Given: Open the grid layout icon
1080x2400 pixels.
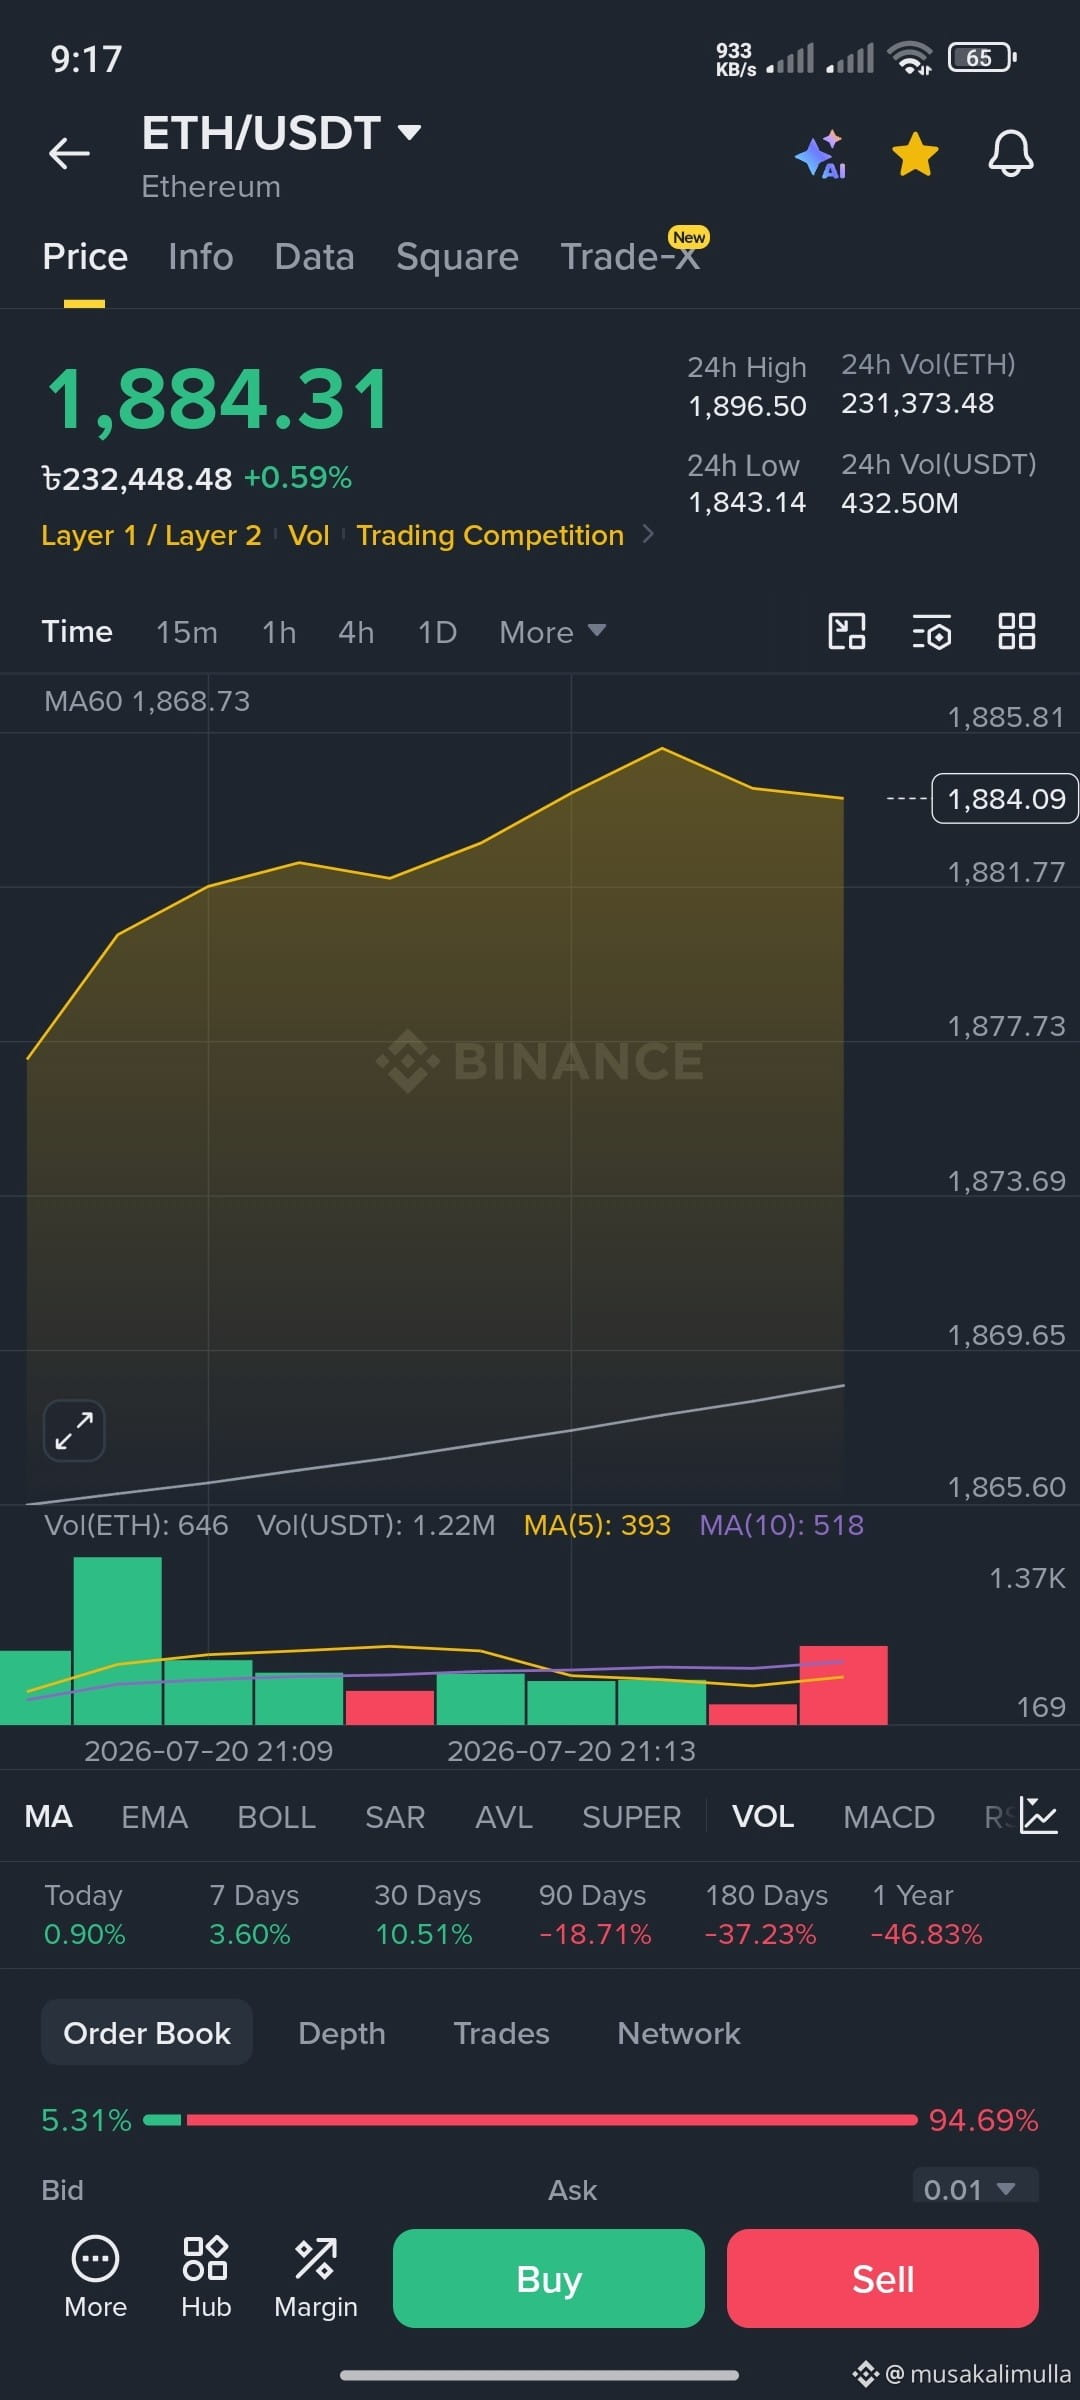Looking at the screenshot, I should click(x=1017, y=631).
